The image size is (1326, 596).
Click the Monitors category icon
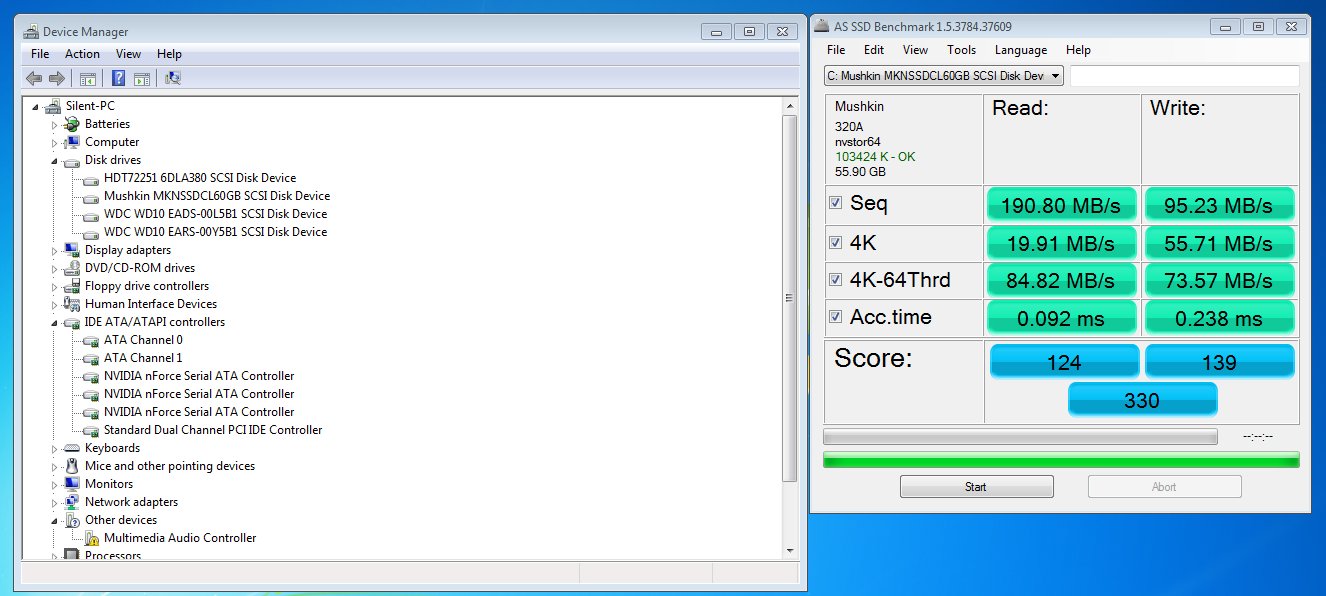tap(71, 484)
